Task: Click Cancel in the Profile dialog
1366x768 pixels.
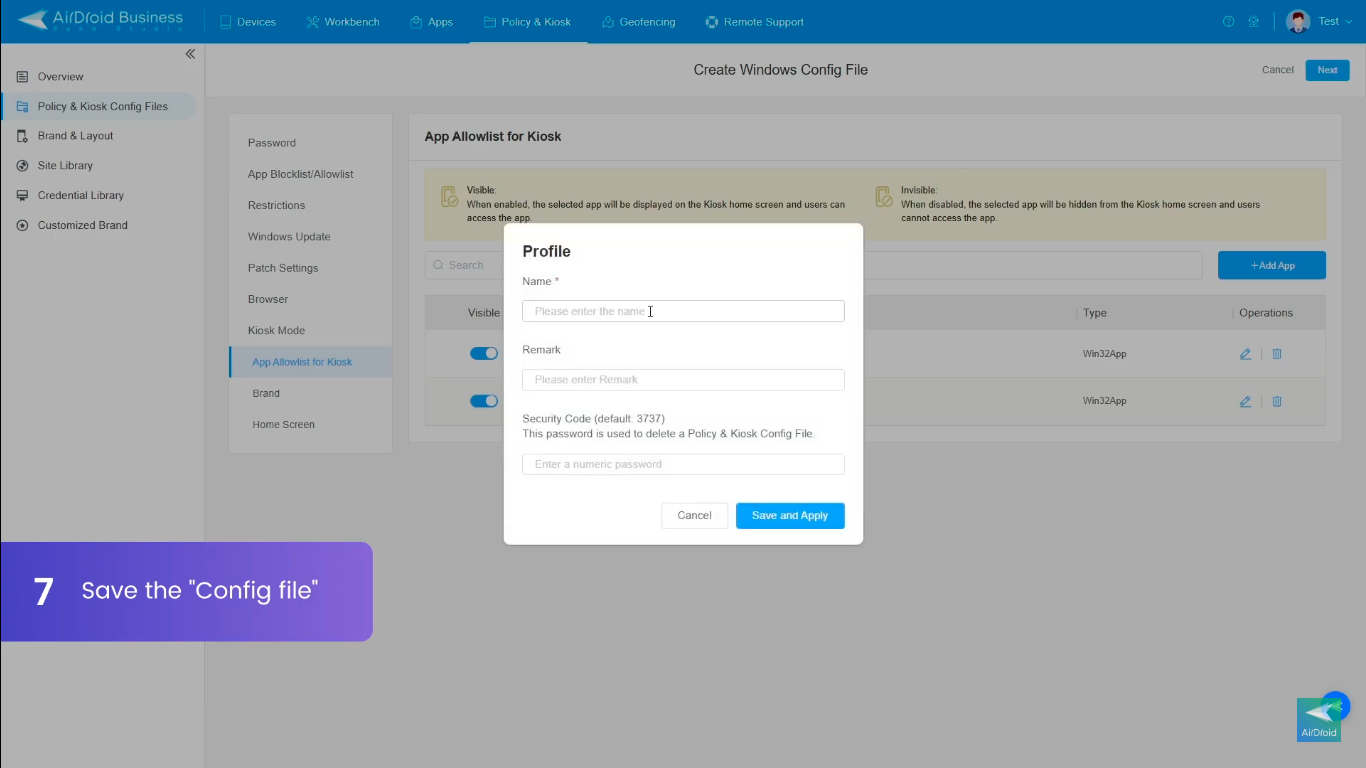Action: pyautogui.click(x=694, y=516)
